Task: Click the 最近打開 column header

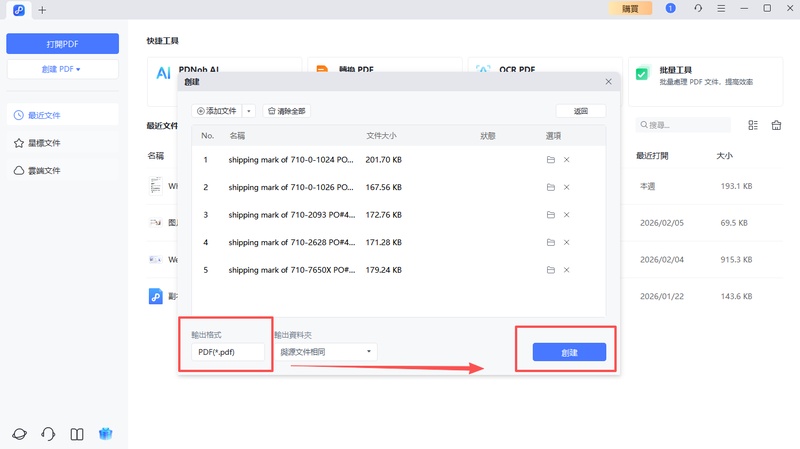Action: tap(652, 156)
